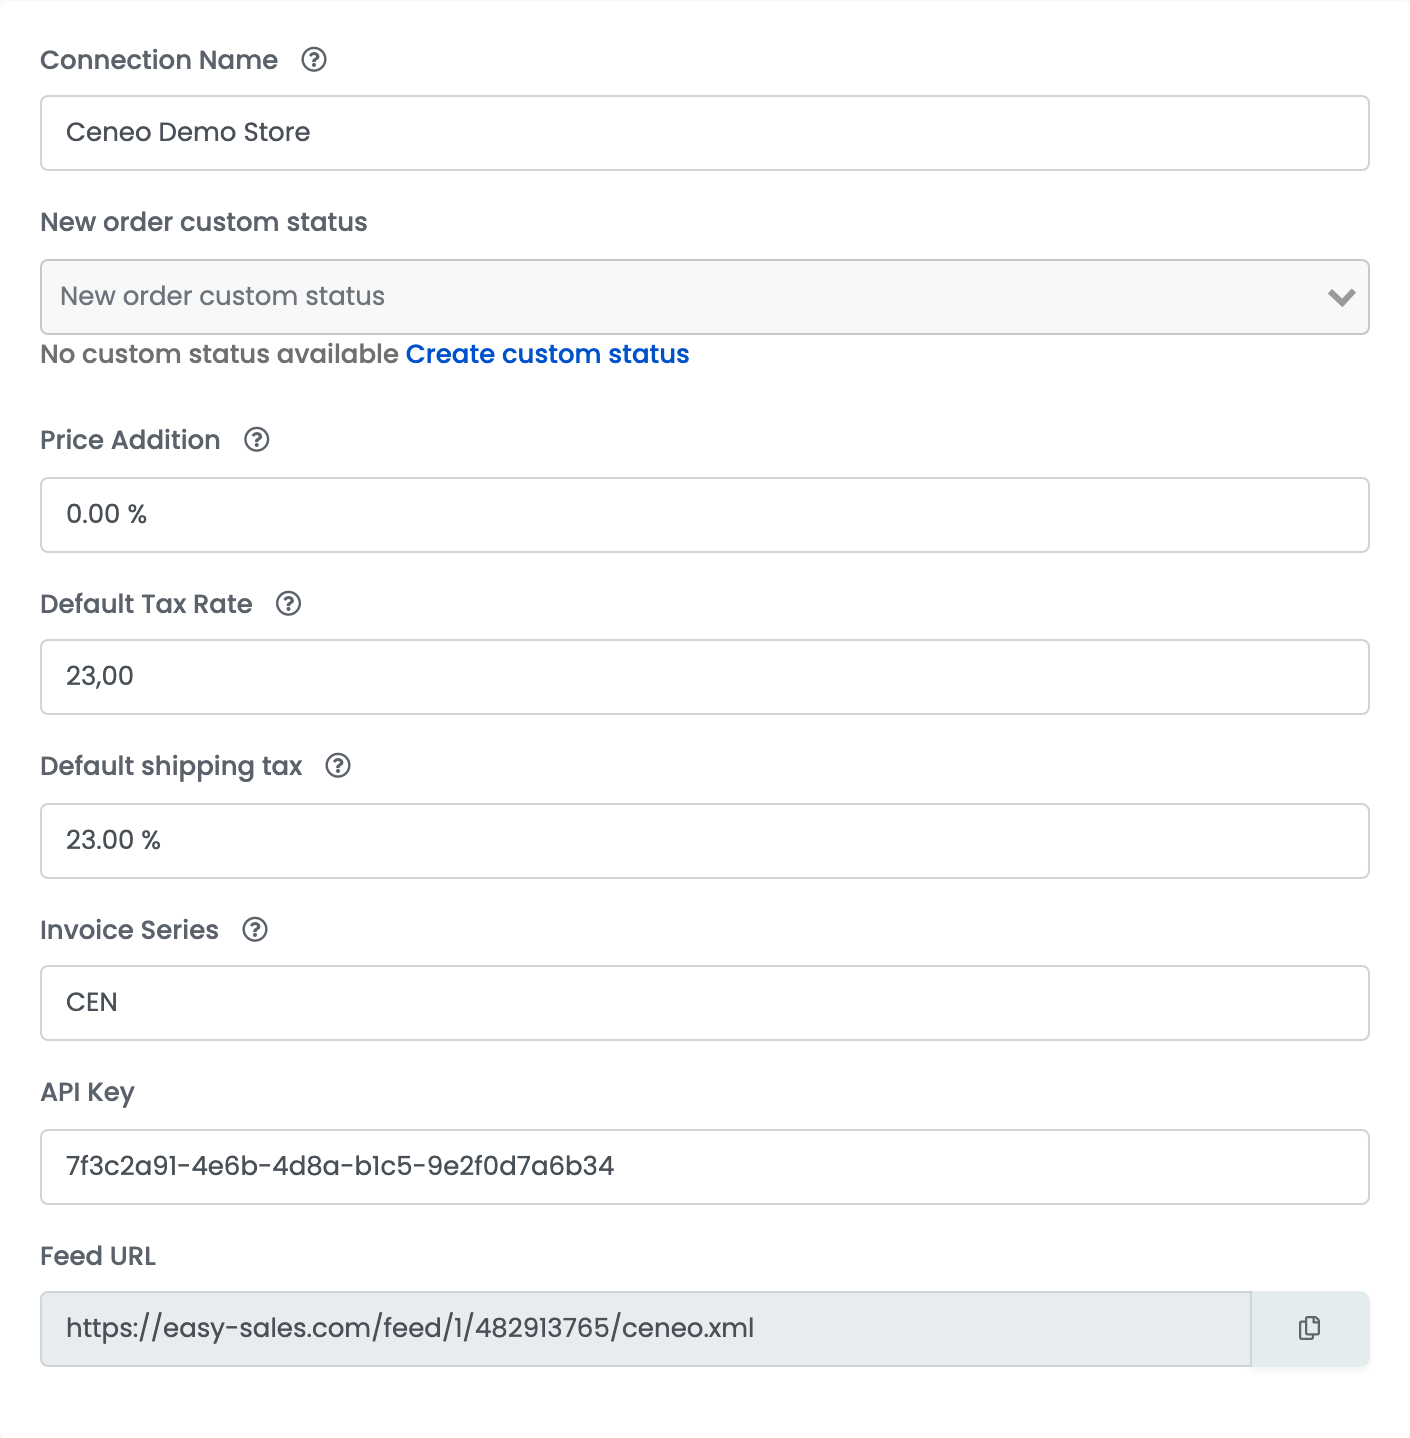The image size is (1410, 1438).
Task: Copy the Feed URL to clipboard
Action: tap(1310, 1328)
